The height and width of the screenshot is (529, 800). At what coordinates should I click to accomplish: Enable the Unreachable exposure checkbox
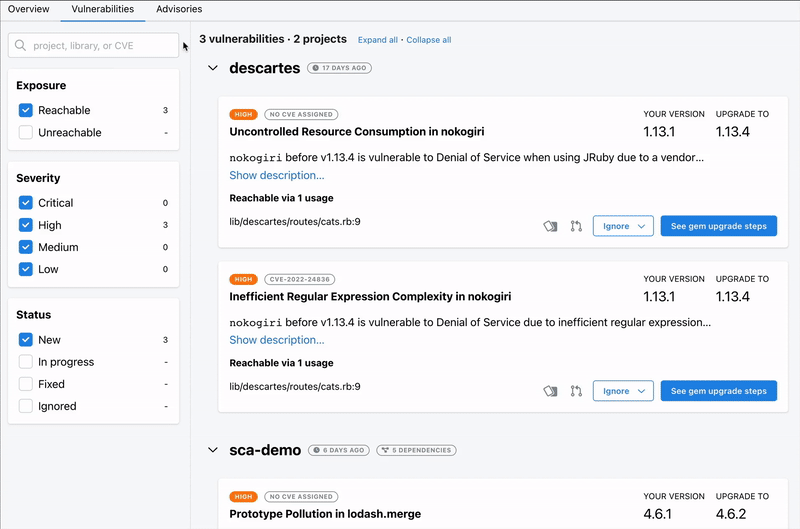click(26, 133)
